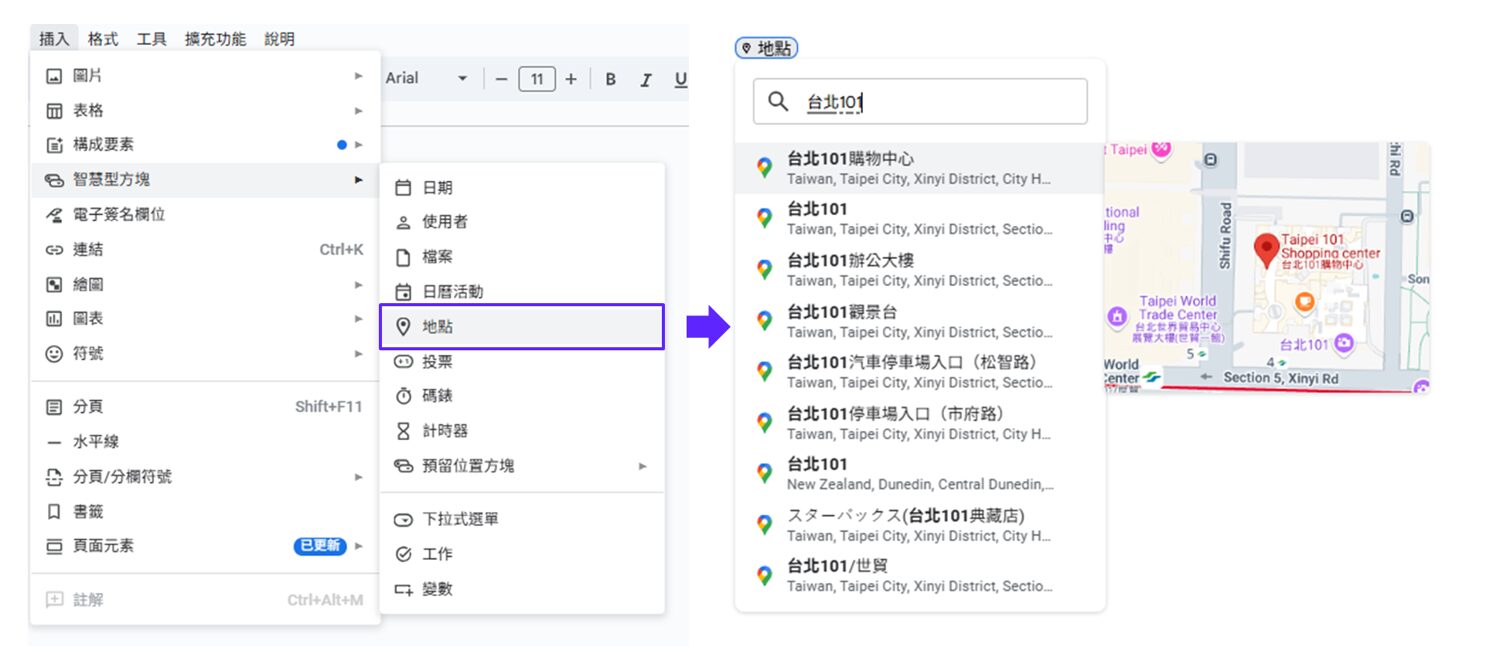
Task: Choose 台北101停車場入口（市府路） result
Action: (x=920, y=423)
